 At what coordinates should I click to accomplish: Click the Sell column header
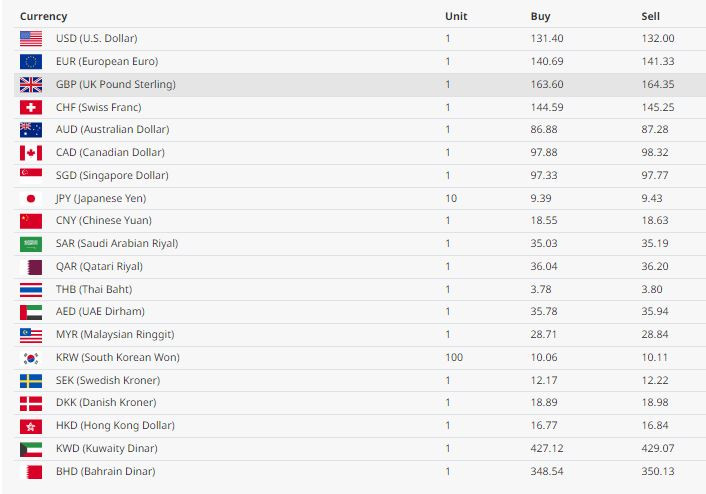pyautogui.click(x=651, y=16)
